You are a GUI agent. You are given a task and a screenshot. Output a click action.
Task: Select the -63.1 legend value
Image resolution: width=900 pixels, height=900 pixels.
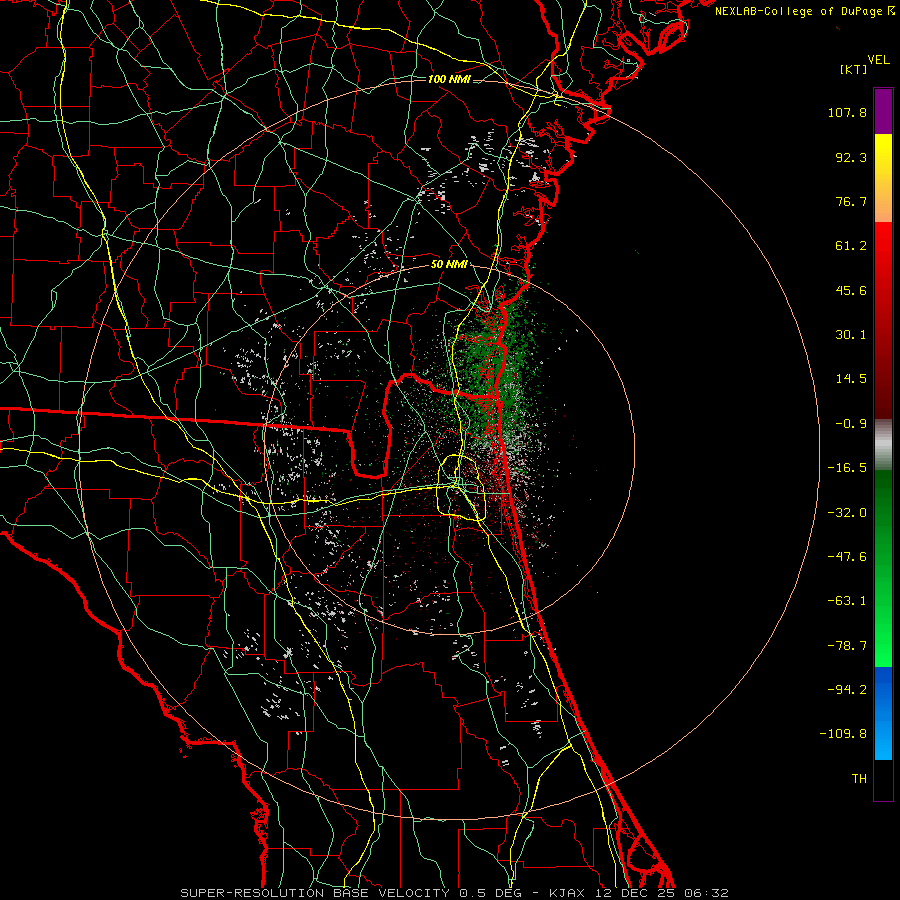click(x=847, y=601)
